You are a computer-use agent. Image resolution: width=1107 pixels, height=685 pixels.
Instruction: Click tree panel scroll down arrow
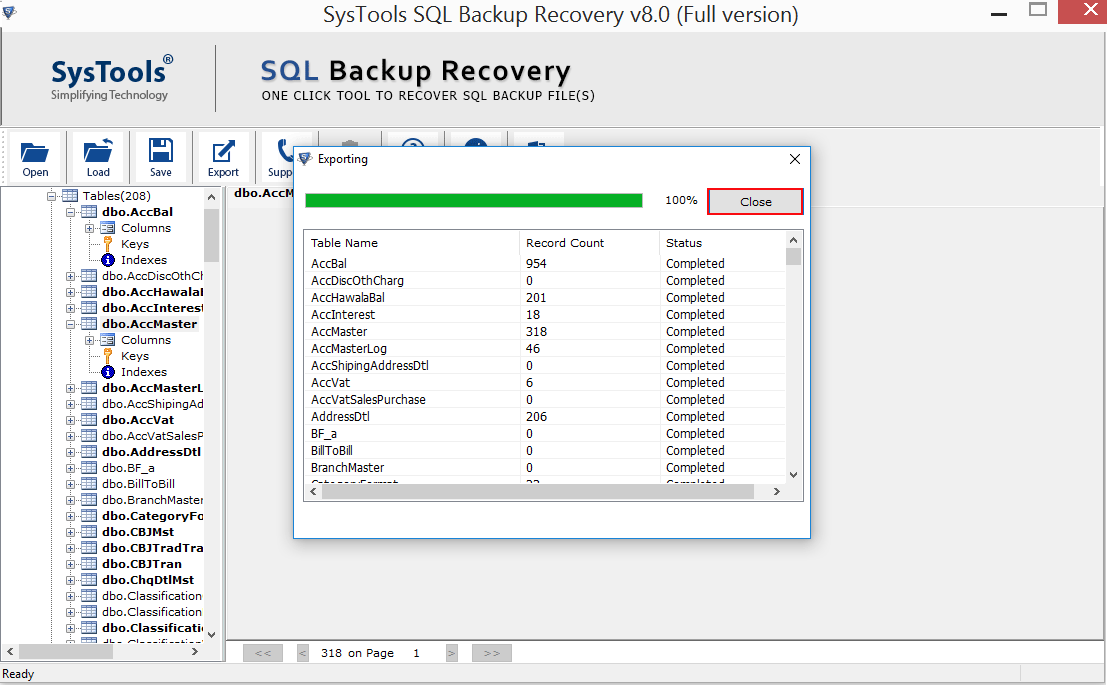[x=211, y=634]
